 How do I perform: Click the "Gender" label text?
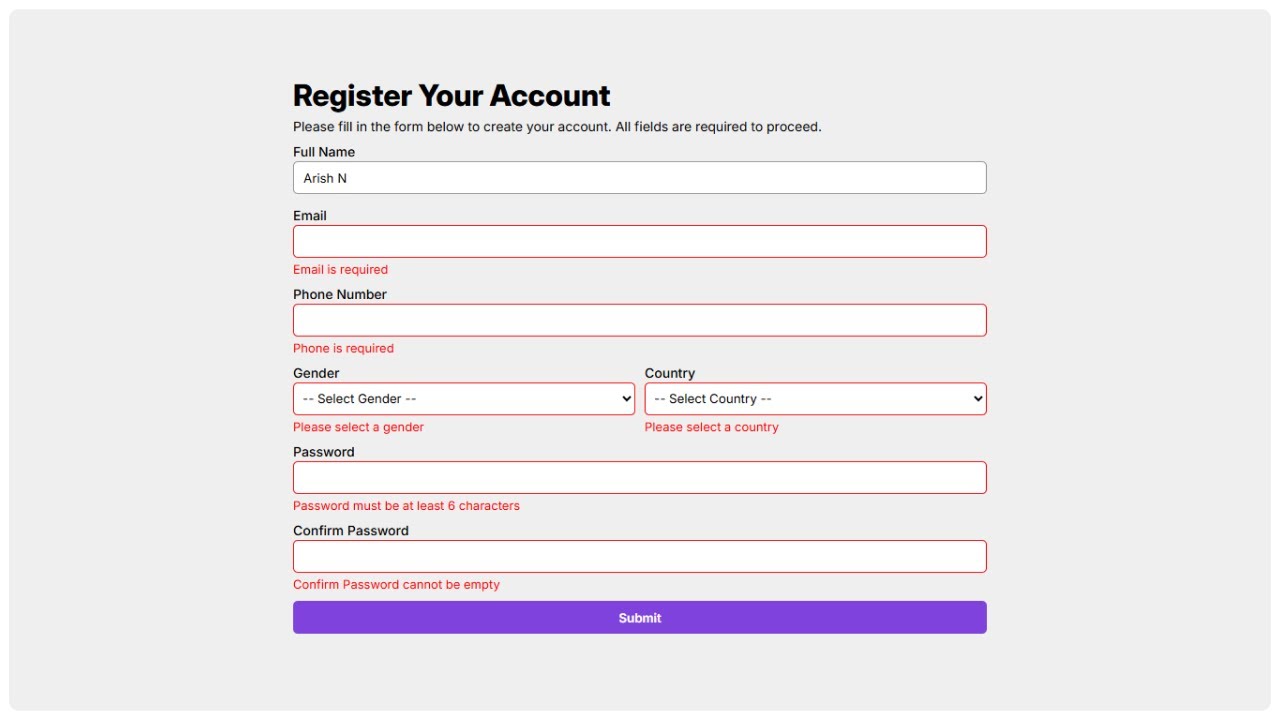[x=316, y=373]
